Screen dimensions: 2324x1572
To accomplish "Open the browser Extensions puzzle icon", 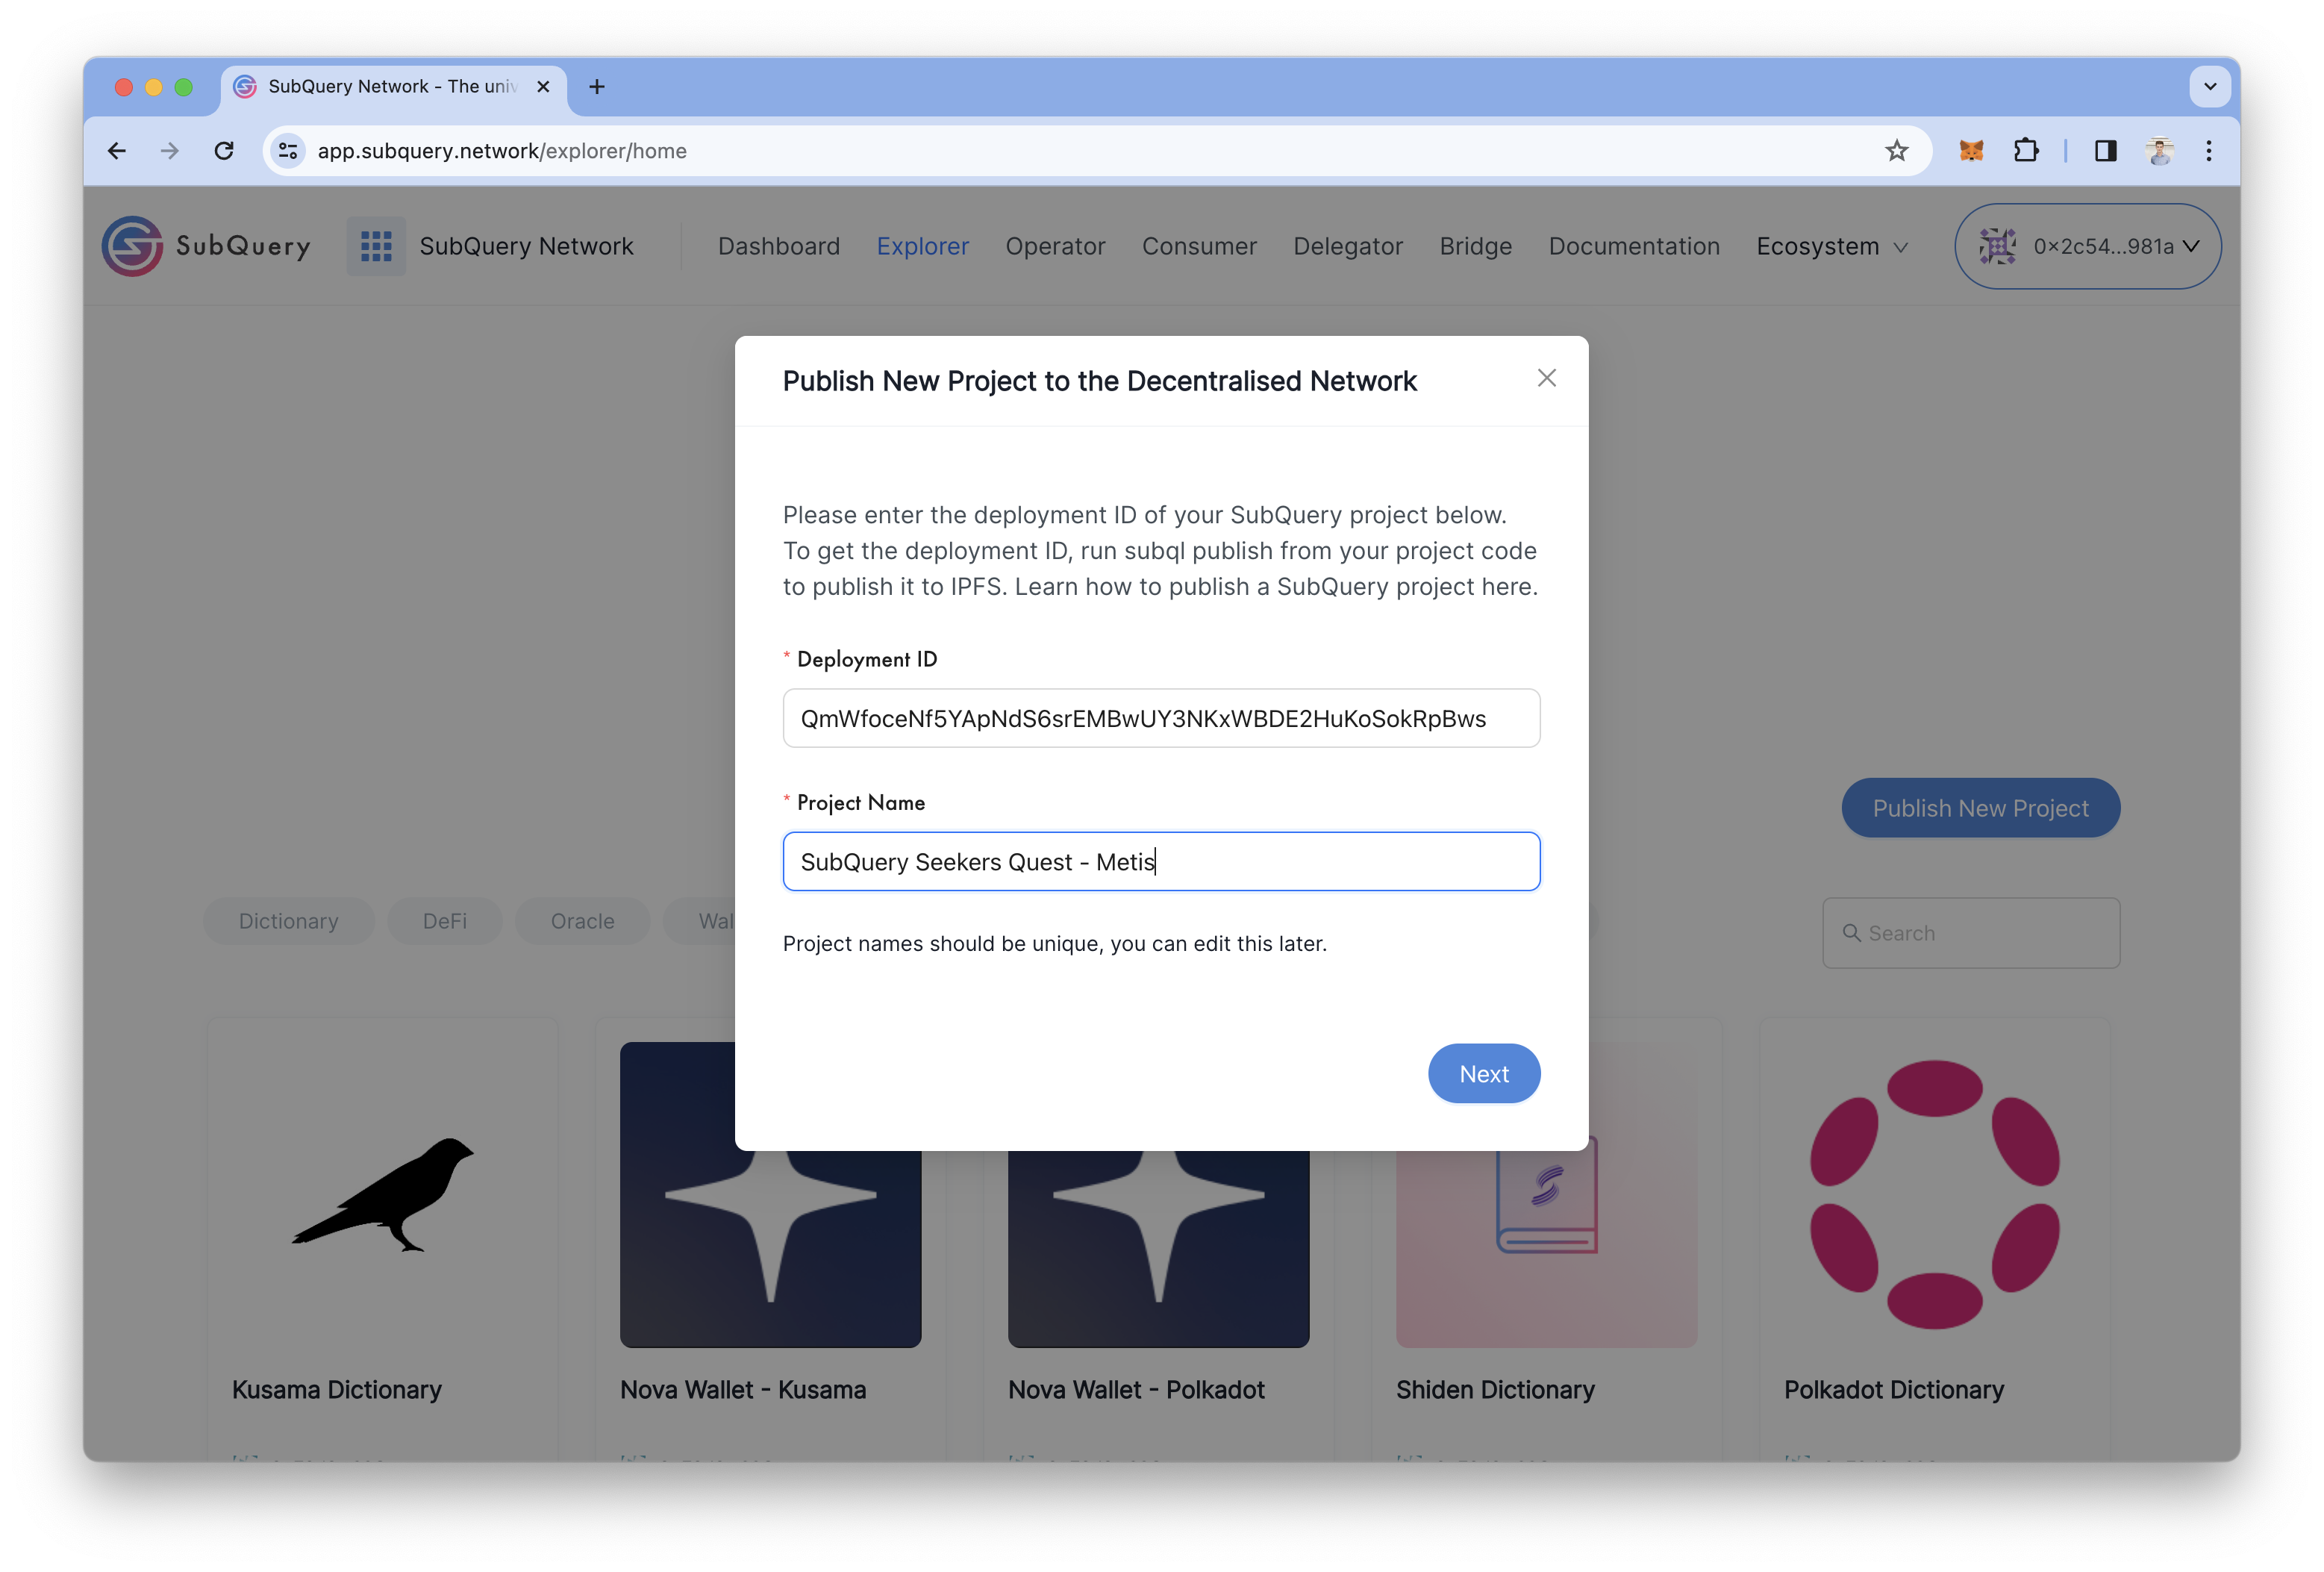I will point(2025,151).
